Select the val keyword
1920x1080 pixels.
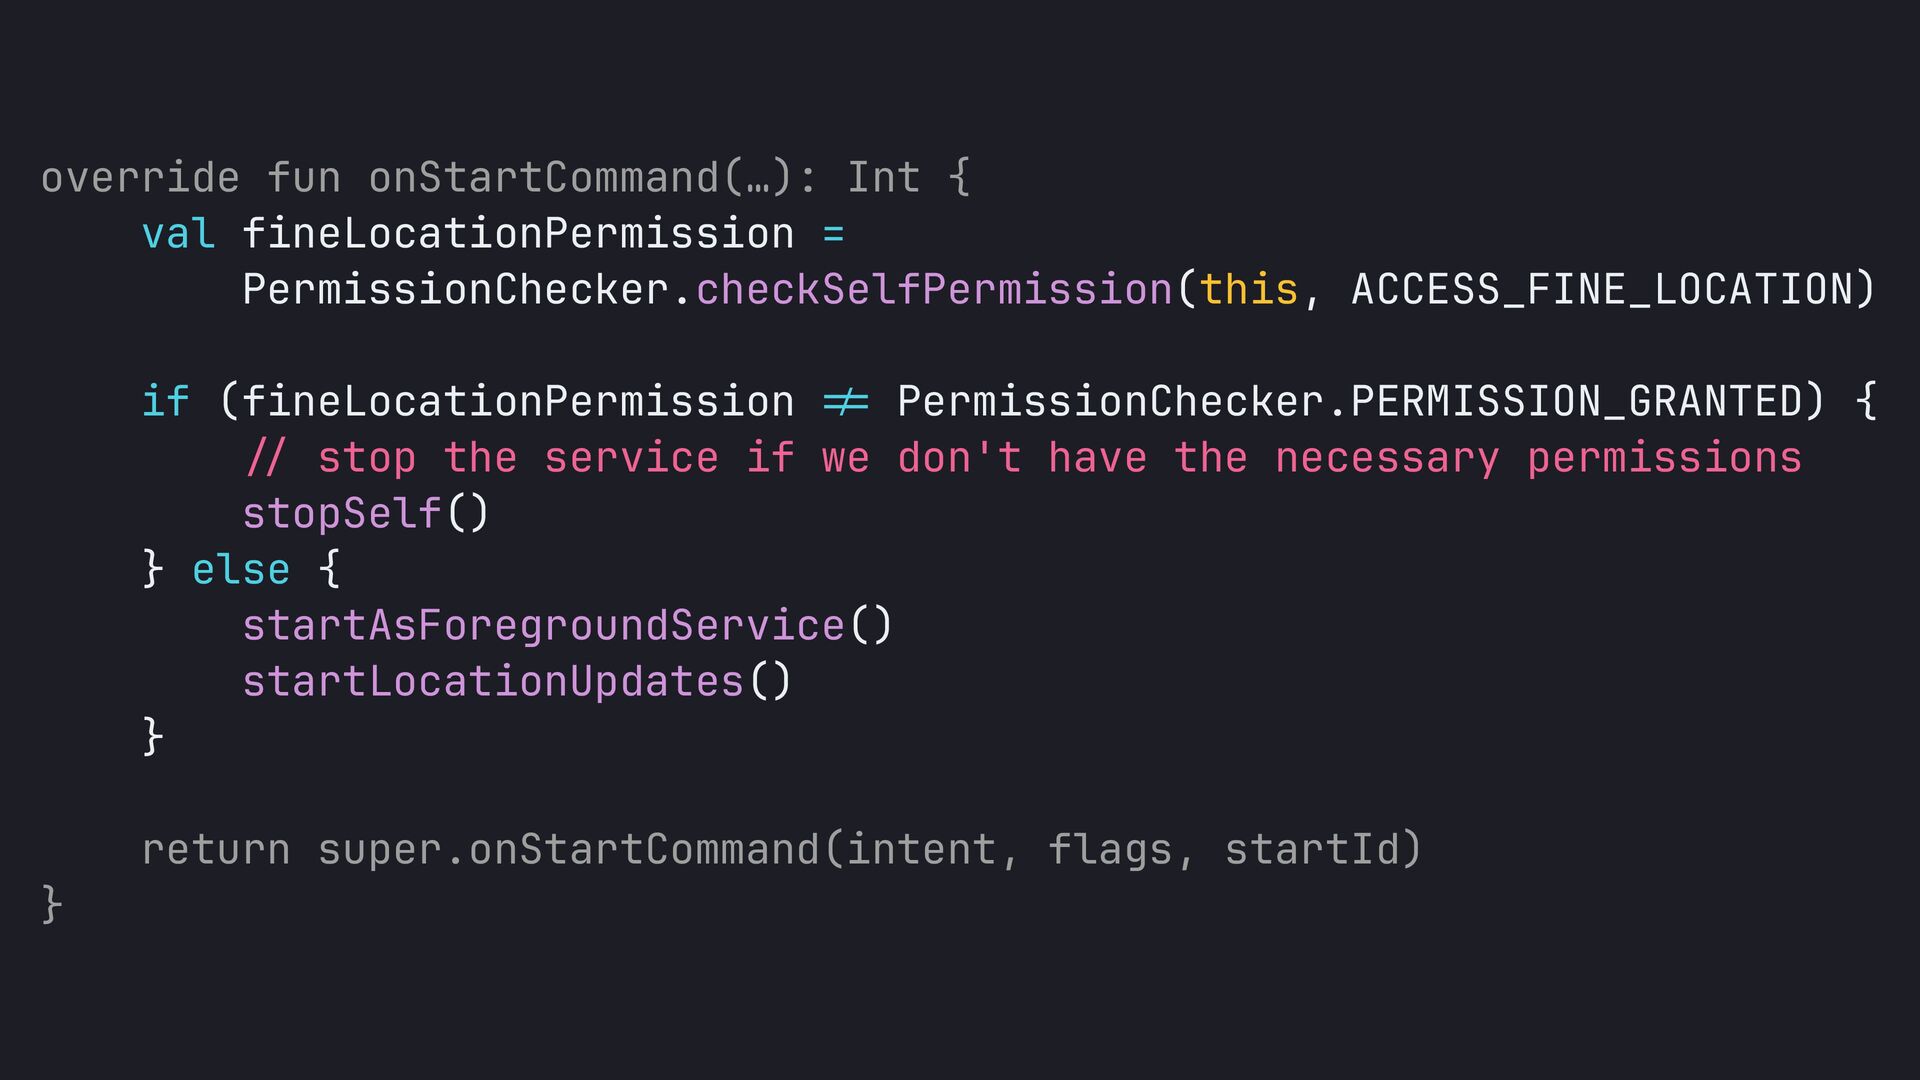pyautogui.click(x=178, y=234)
